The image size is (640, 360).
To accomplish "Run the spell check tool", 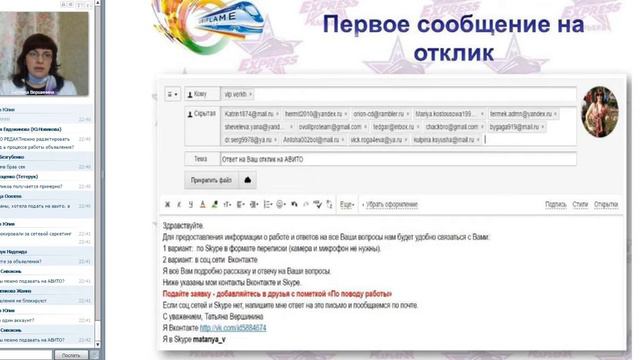I will click(318, 204).
